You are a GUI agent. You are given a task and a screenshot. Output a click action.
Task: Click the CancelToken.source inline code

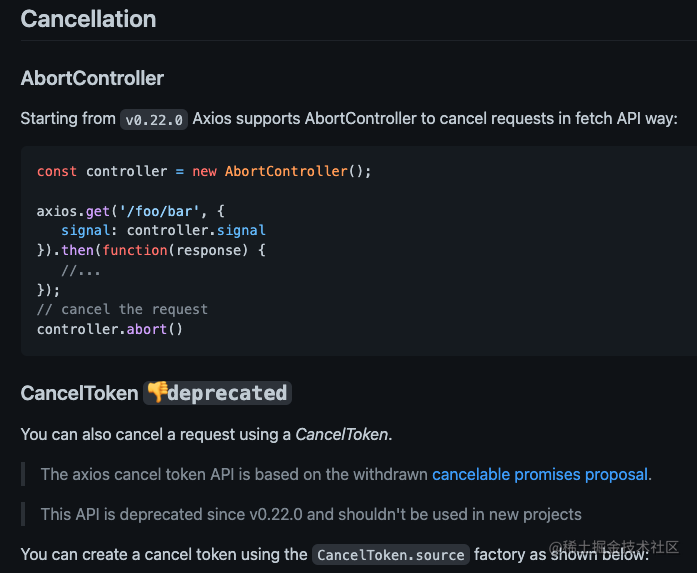(x=389, y=554)
